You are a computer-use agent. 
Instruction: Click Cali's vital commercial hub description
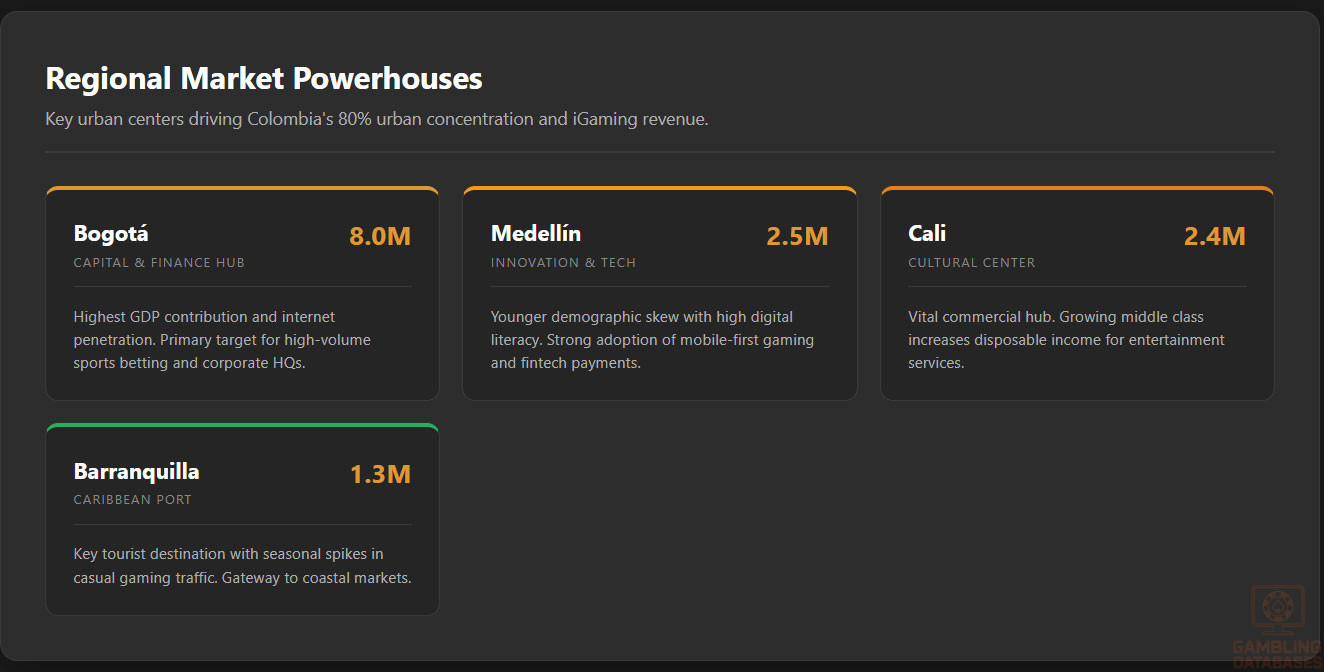pos(1066,340)
